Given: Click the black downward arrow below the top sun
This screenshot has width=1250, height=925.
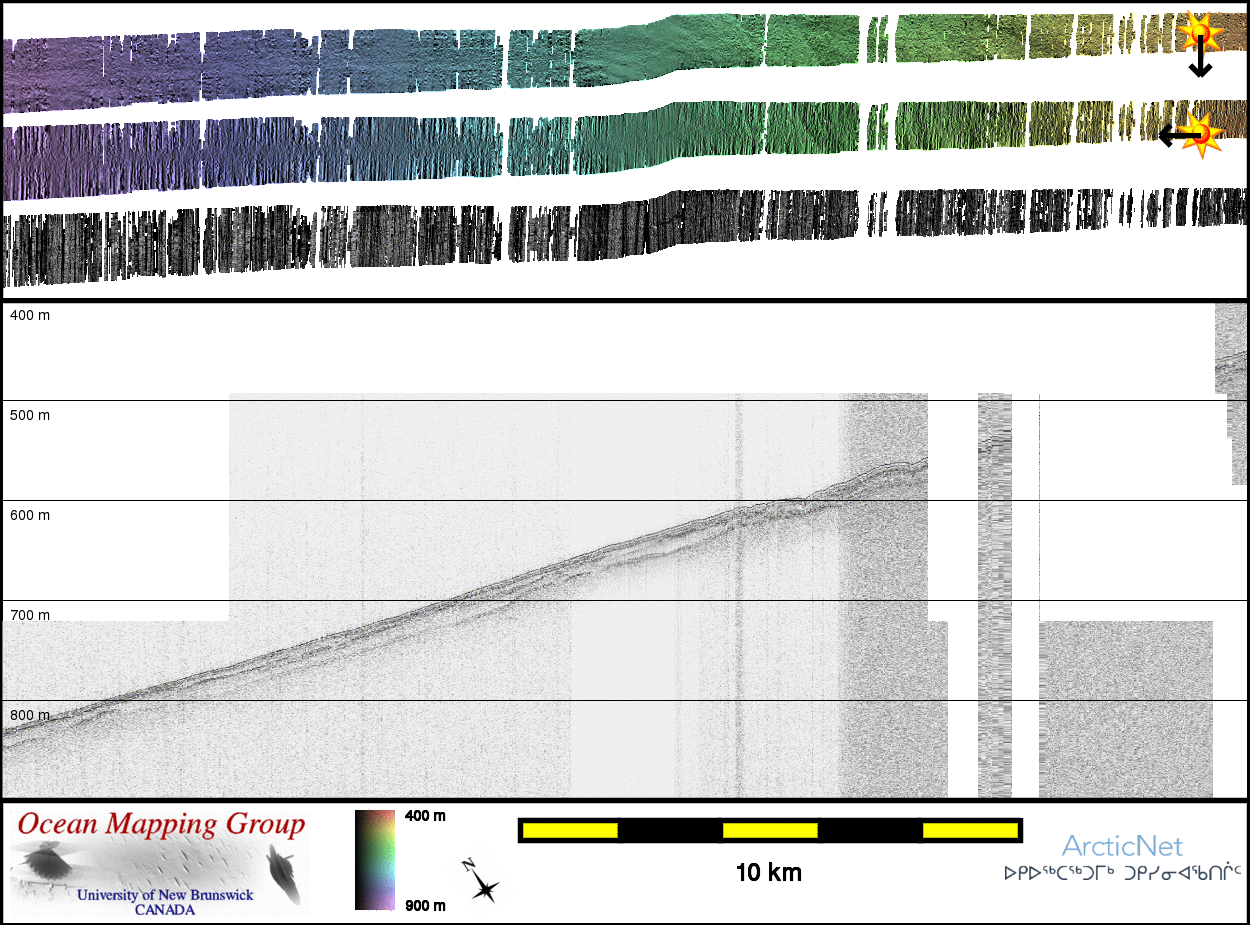Looking at the screenshot, I should click(1199, 64).
